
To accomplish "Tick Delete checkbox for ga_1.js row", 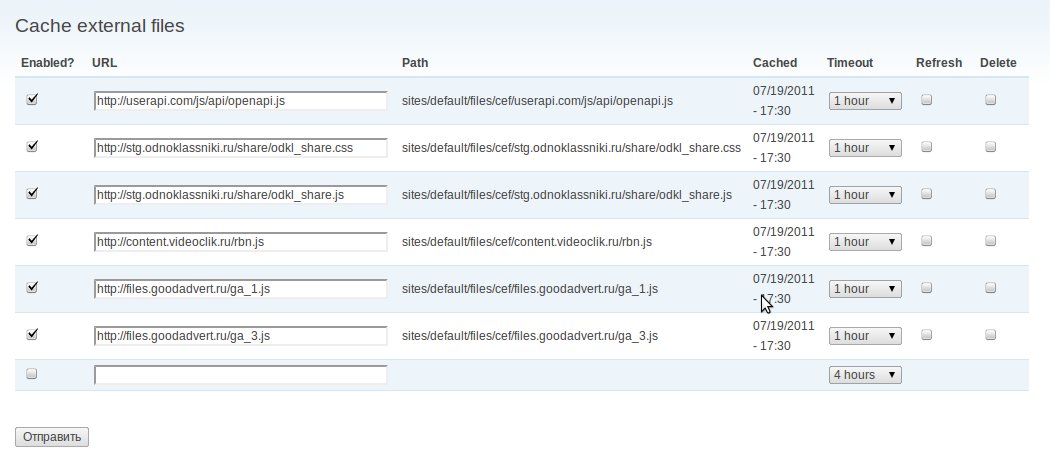I will [x=990, y=287].
